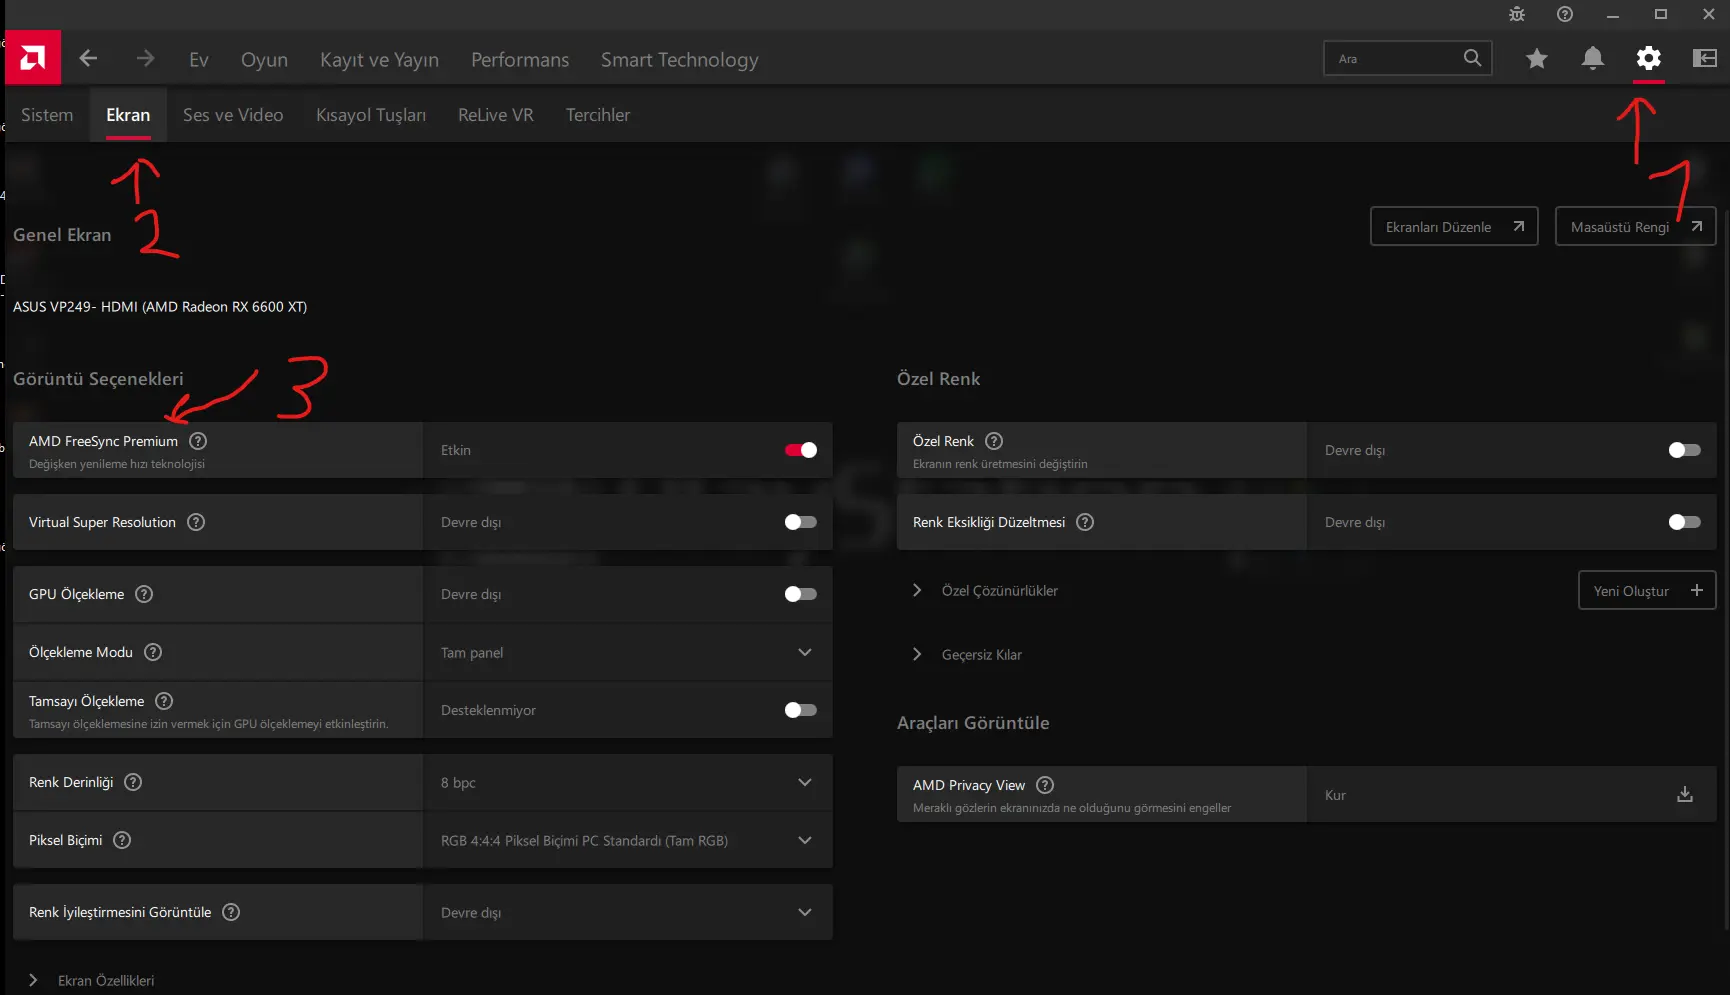
Task: Open Piksel Biçimi RGB 4:4:4 dropdown
Action: point(628,840)
